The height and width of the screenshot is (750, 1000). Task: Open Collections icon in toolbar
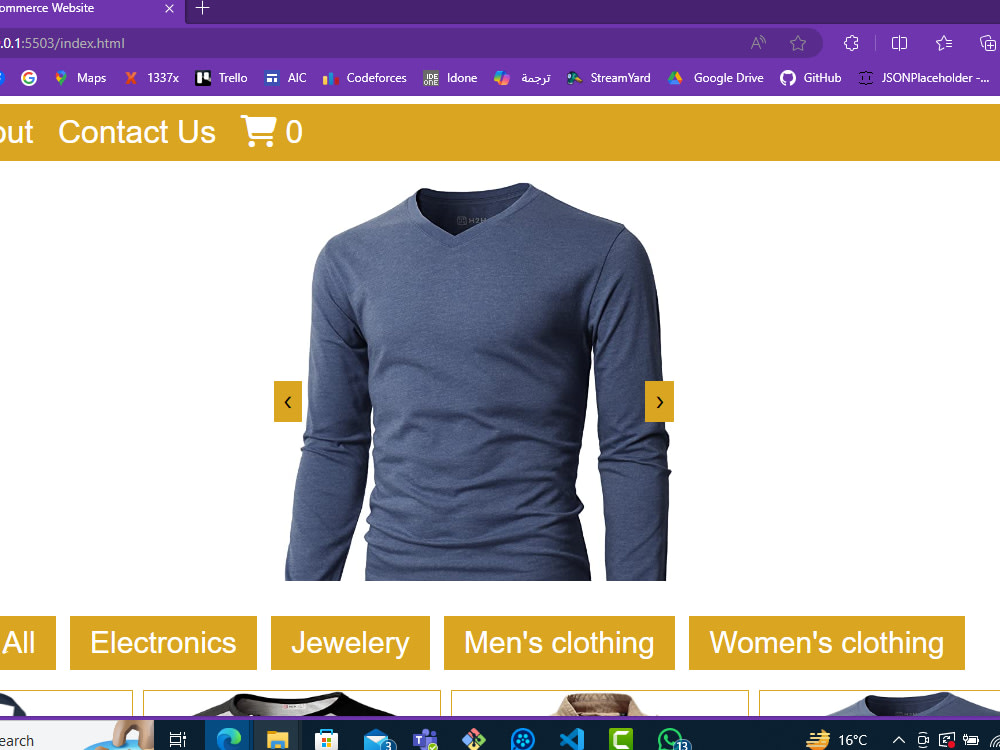[988, 43]
